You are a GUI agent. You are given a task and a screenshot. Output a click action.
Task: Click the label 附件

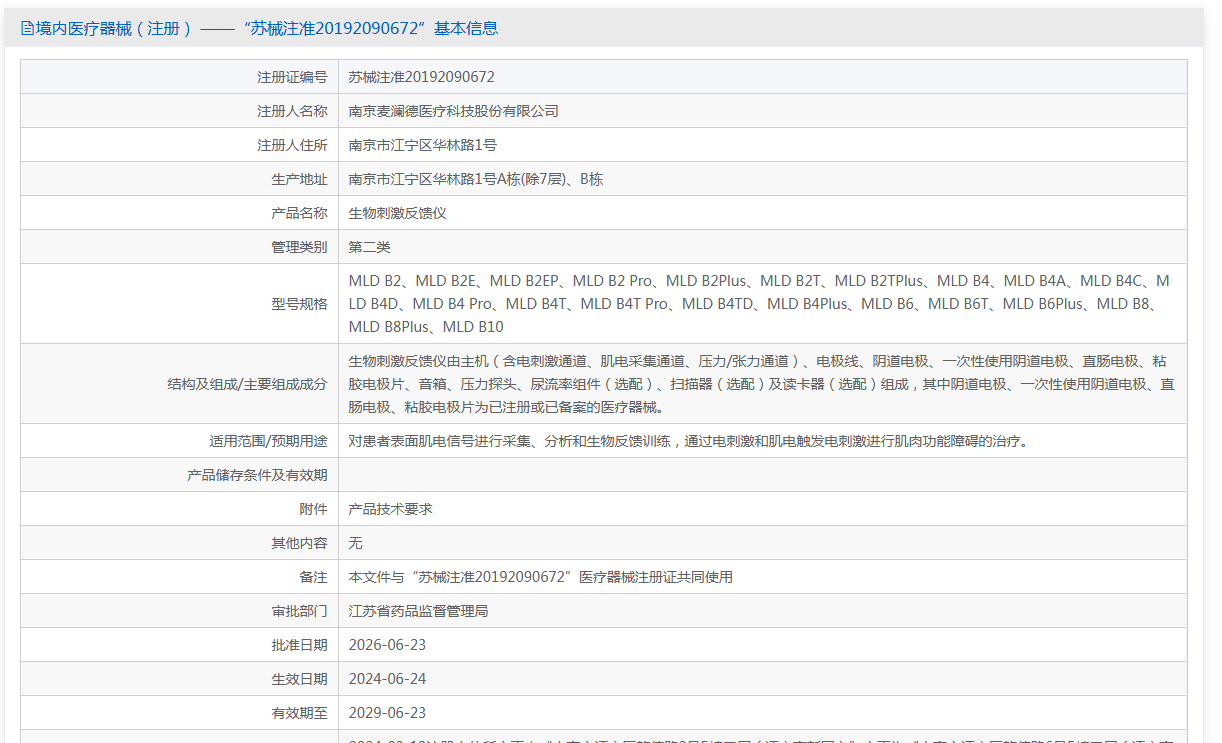pos(313,509)
